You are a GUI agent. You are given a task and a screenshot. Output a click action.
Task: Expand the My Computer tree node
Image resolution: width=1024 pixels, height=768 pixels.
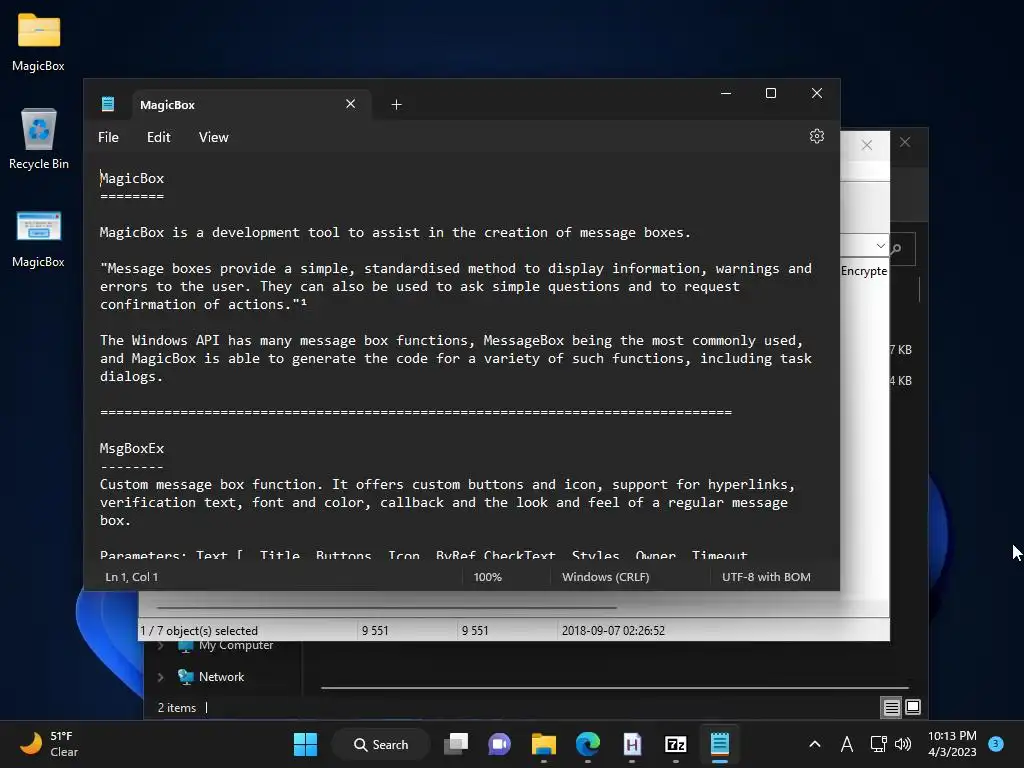(x=161, y=646)
